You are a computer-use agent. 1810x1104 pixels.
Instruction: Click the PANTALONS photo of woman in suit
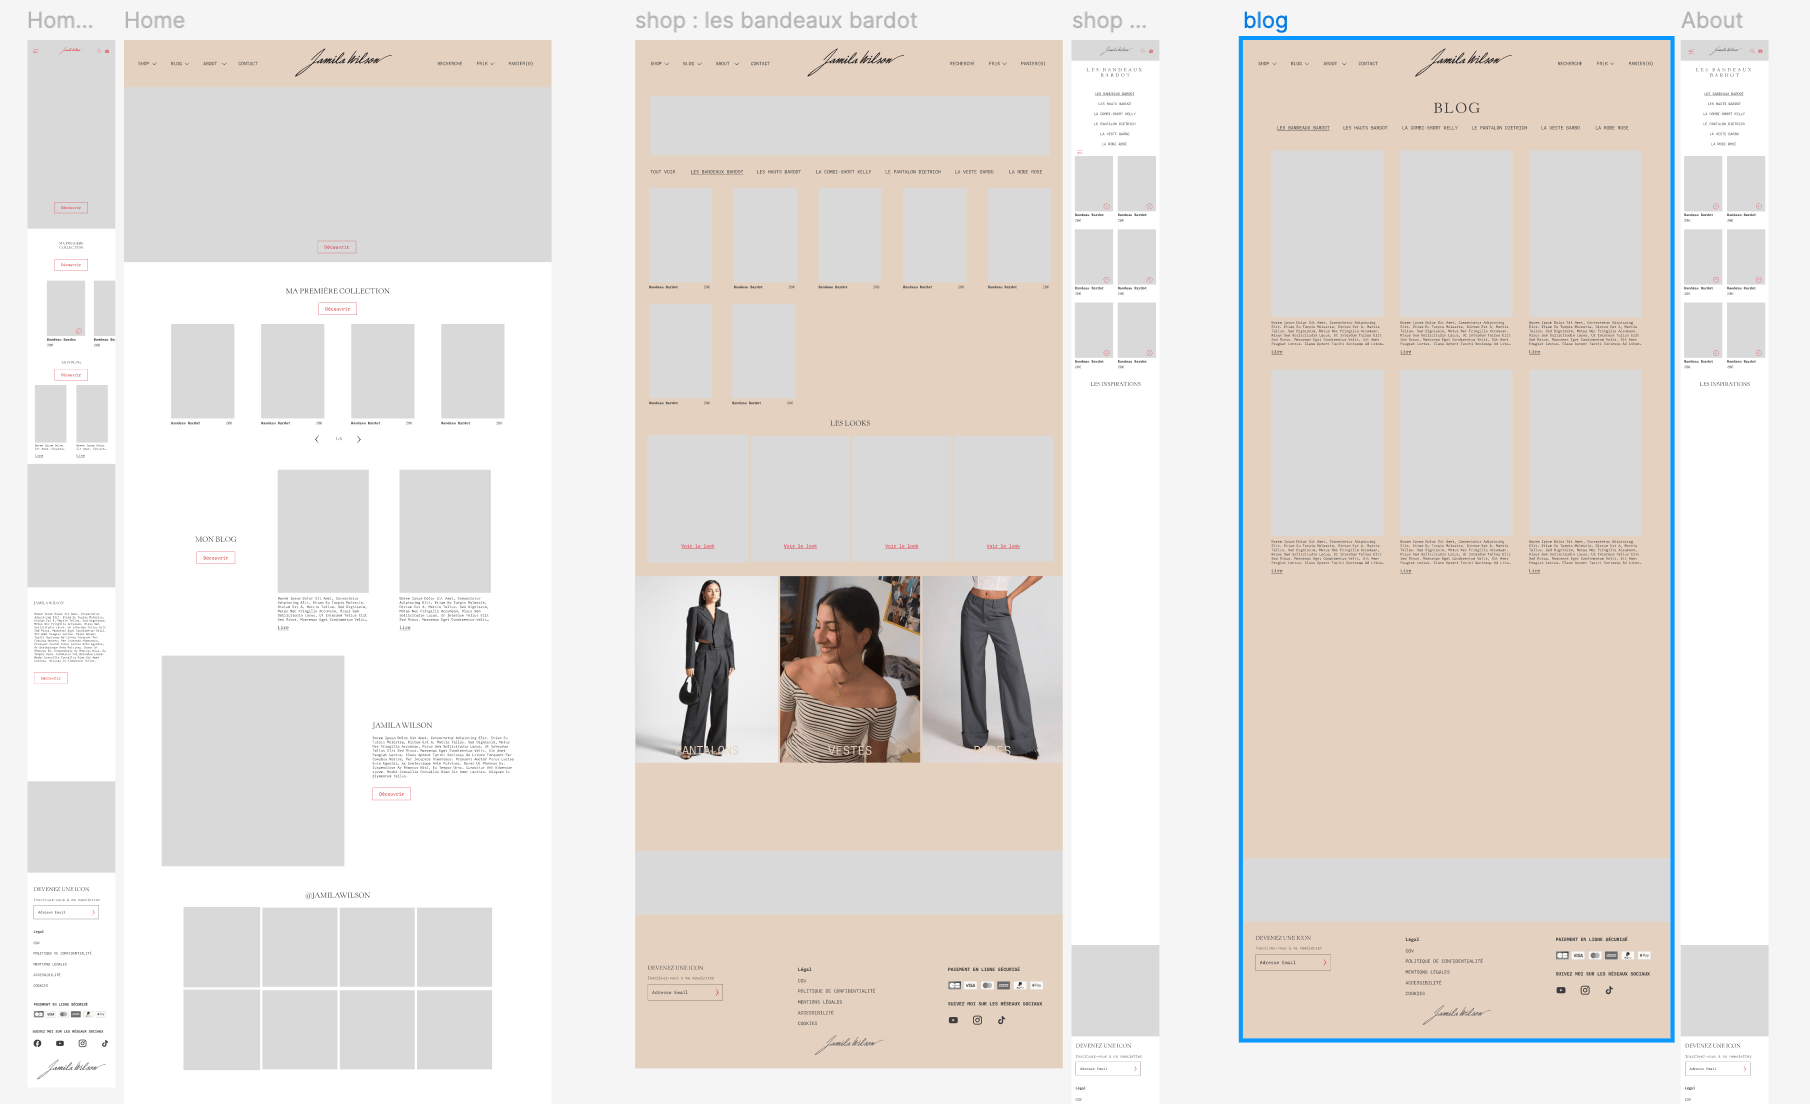tap(706, 668)
